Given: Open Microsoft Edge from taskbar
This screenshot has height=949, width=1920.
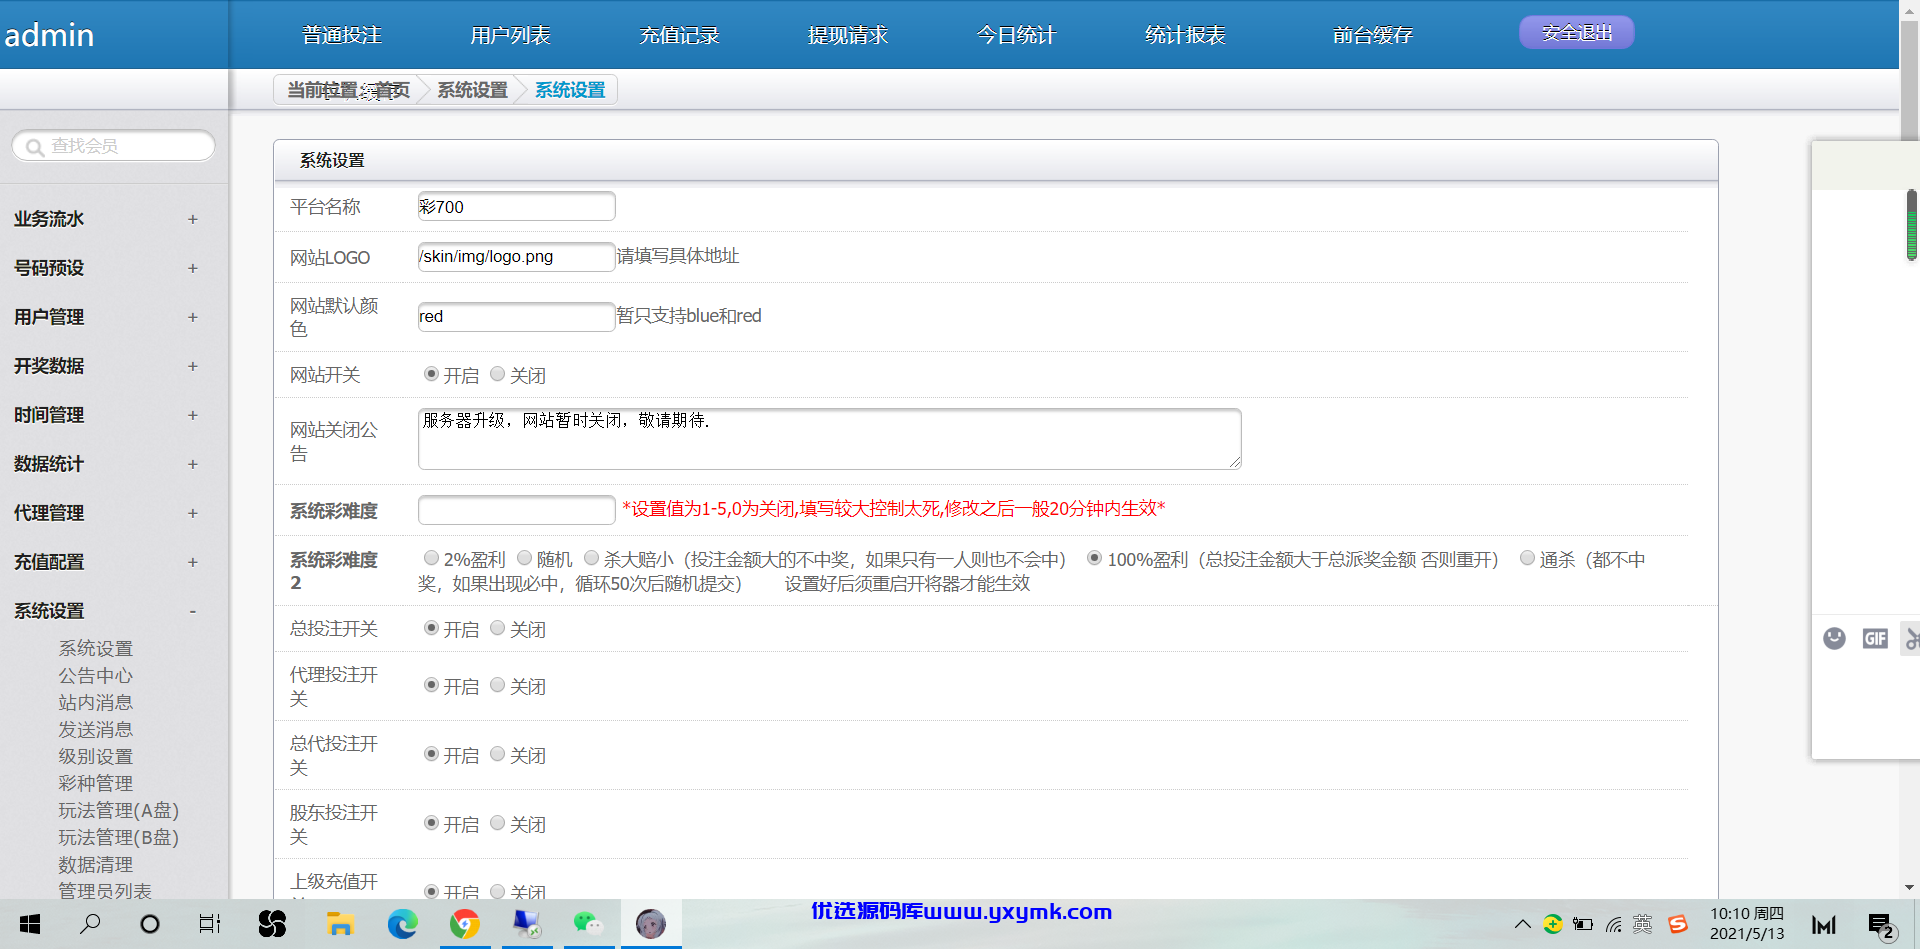Looking at the screenshot, I should pos(403,924).
